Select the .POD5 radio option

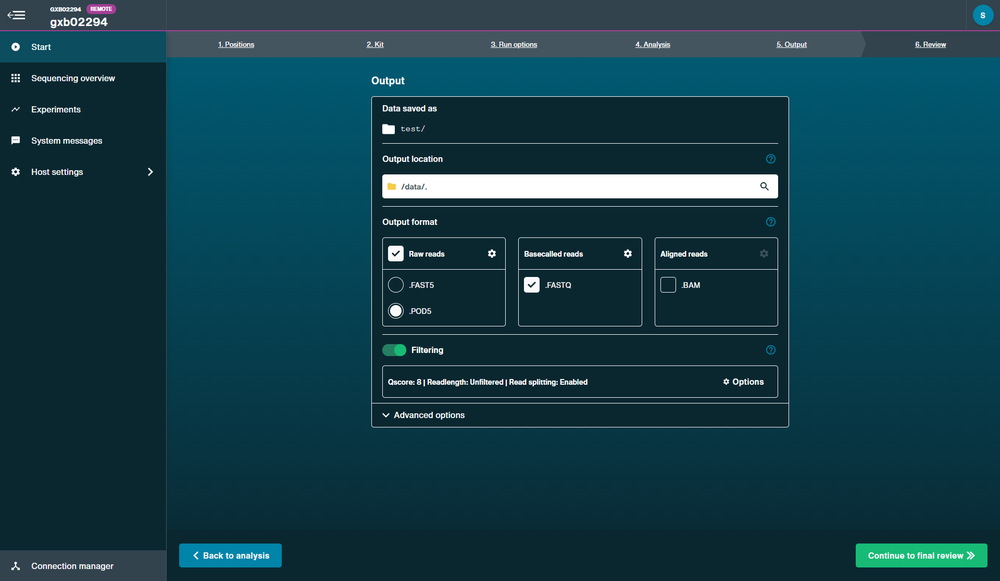tap(395, 311)
